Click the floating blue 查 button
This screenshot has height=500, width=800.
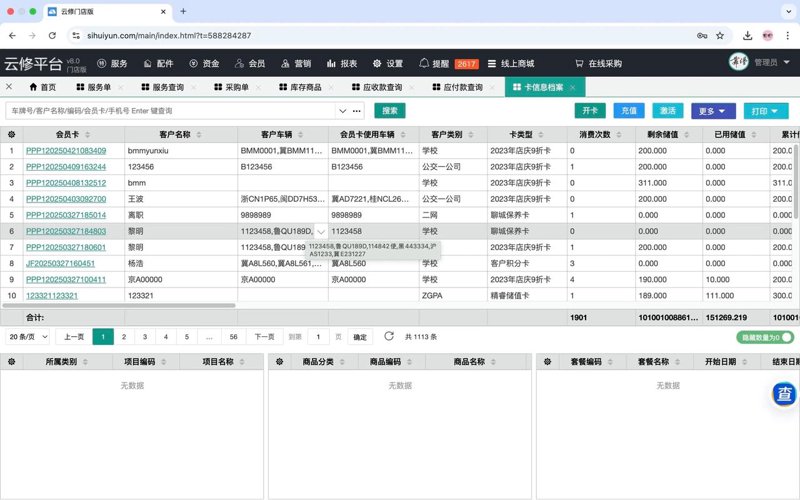pyautogui.click(x=784, y=394)
